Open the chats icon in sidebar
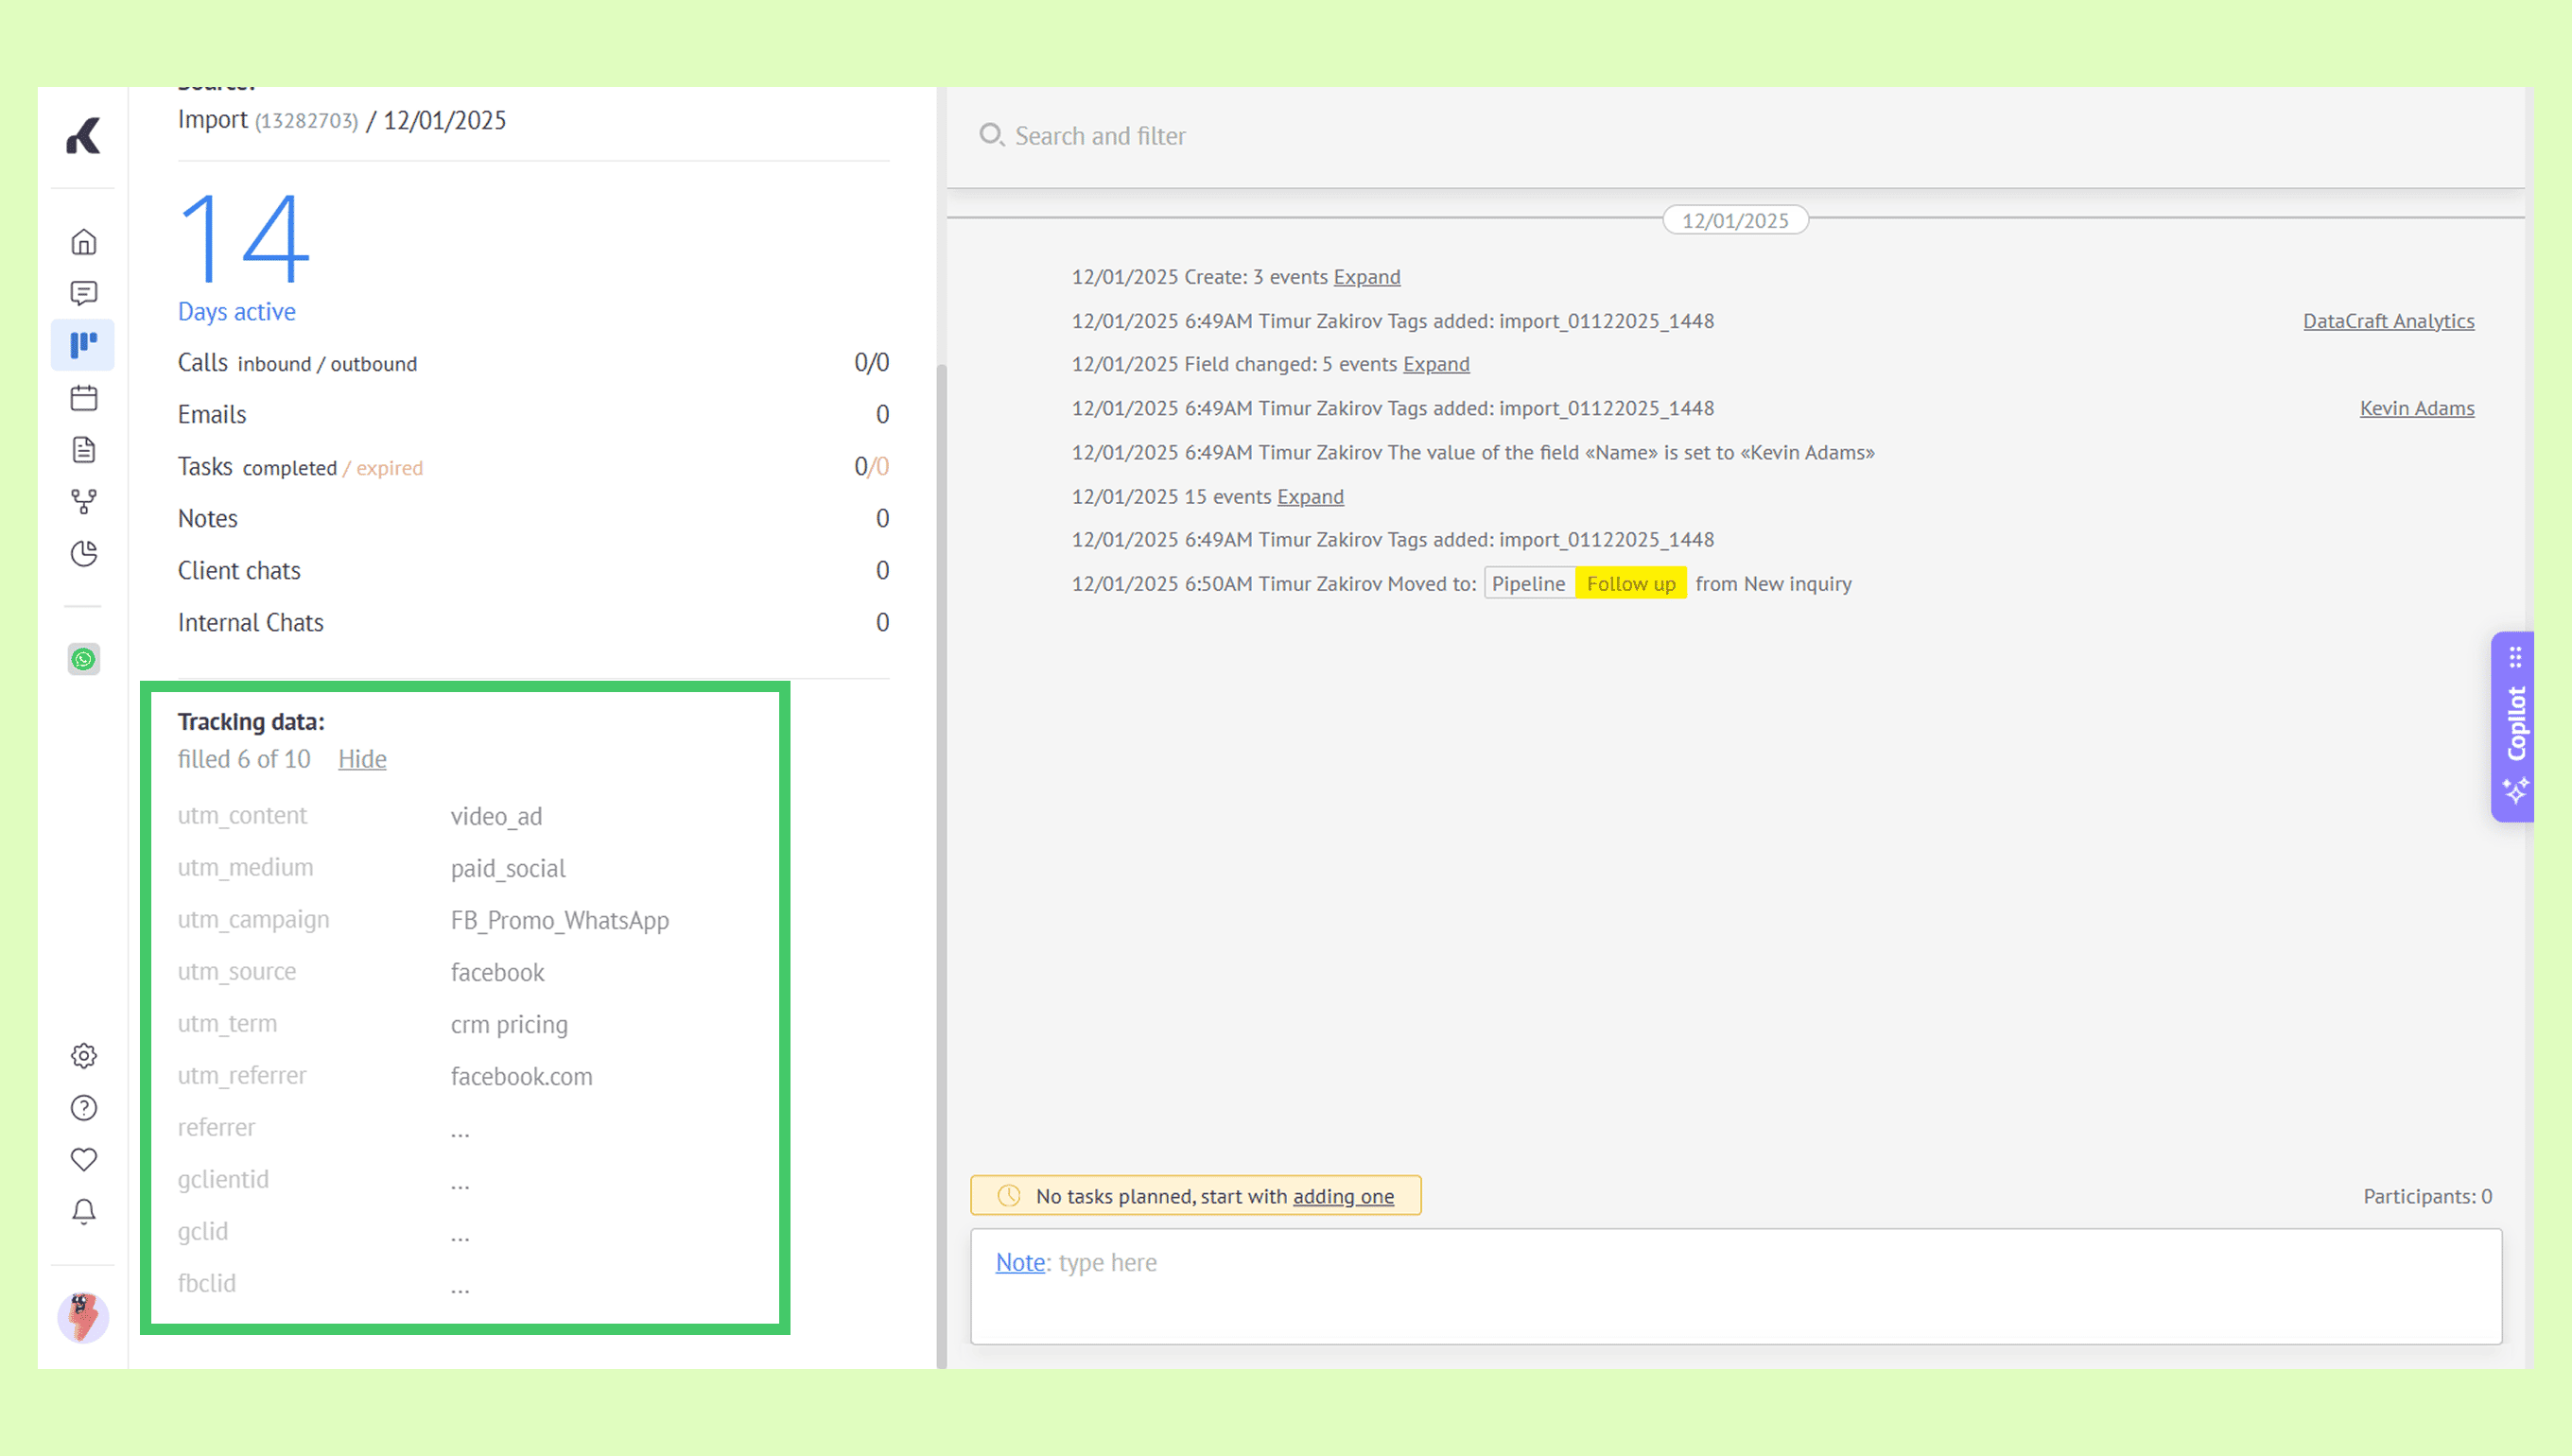This screenshot has width=2572, height=1456. click(x=84, y=293)
